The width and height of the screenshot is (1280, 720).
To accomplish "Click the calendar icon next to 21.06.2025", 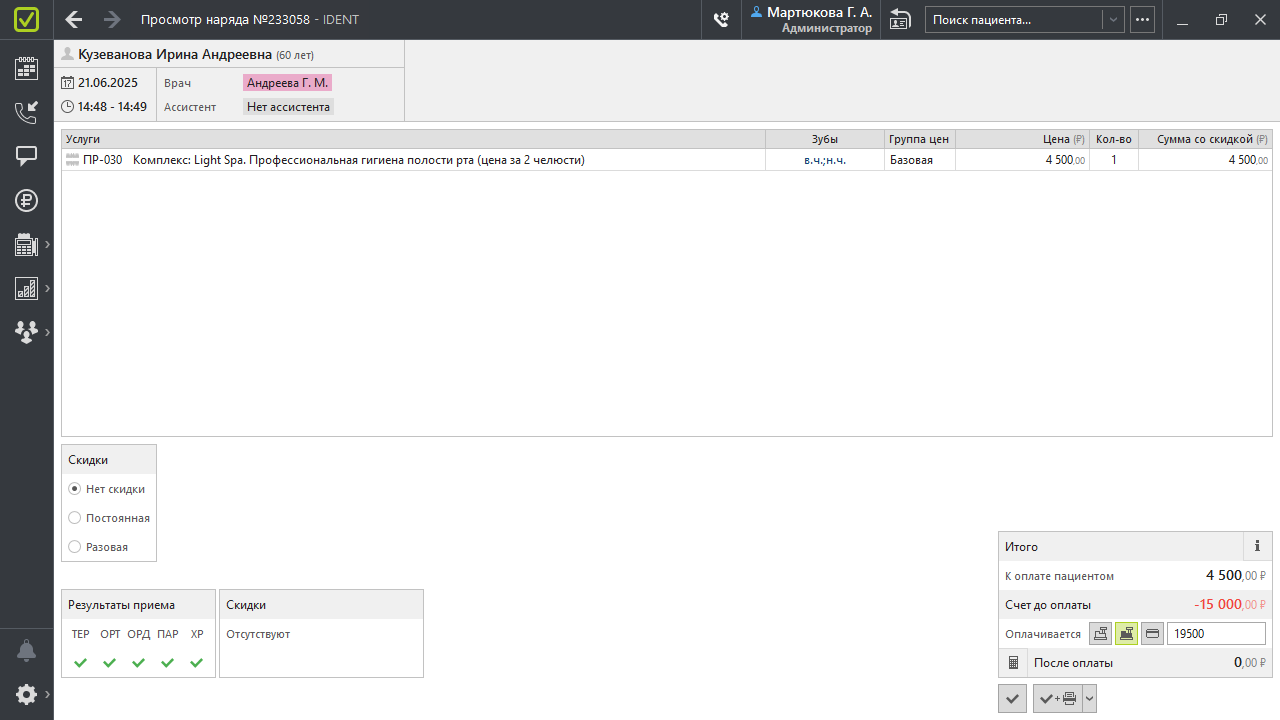I will point(68,83).
